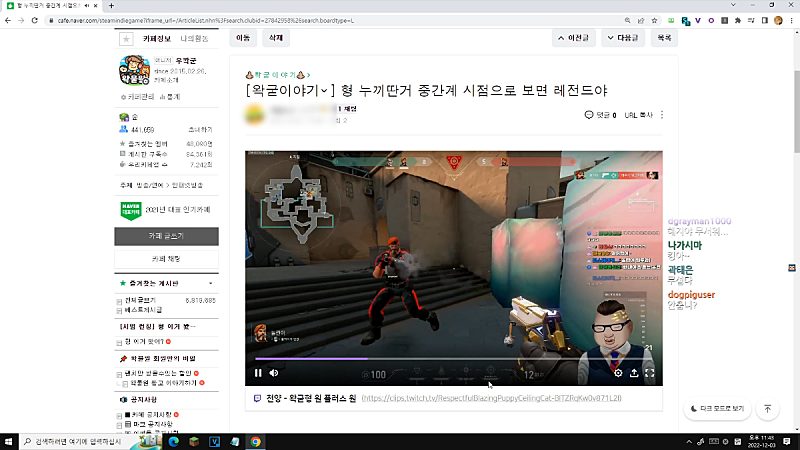800x450 pixels.
Task: Open 베스트게시글 board in sidebar
Action: 143,310
